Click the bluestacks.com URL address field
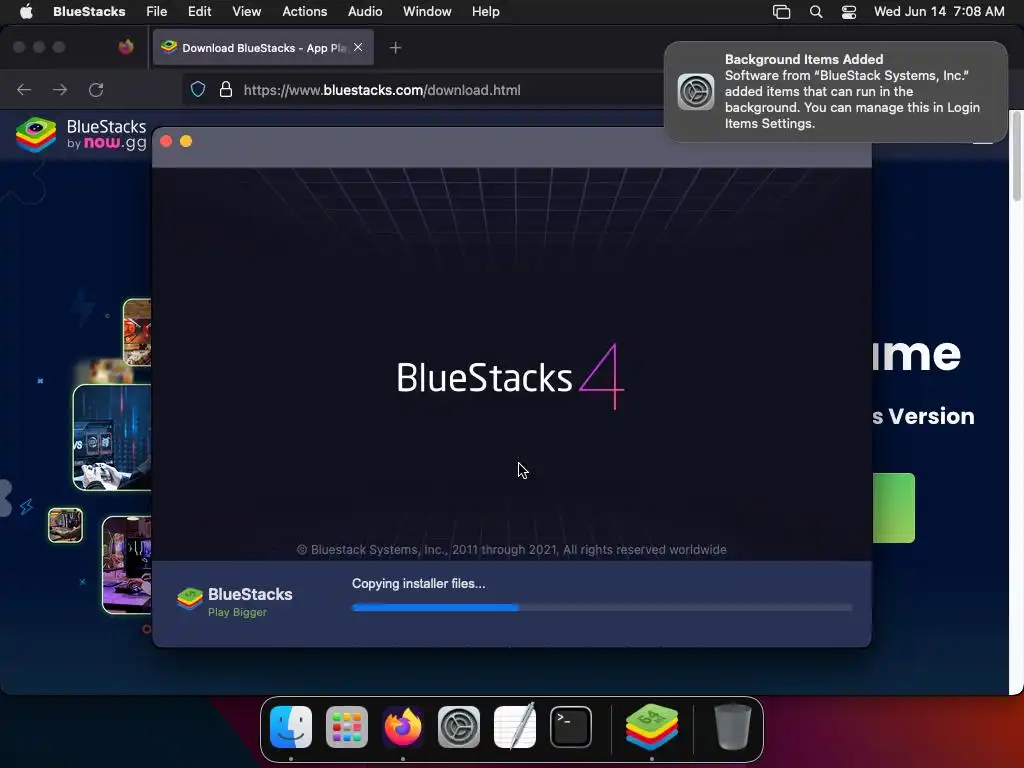The height and width of the screenshot is (768, 1024). [x=382, y=90]
